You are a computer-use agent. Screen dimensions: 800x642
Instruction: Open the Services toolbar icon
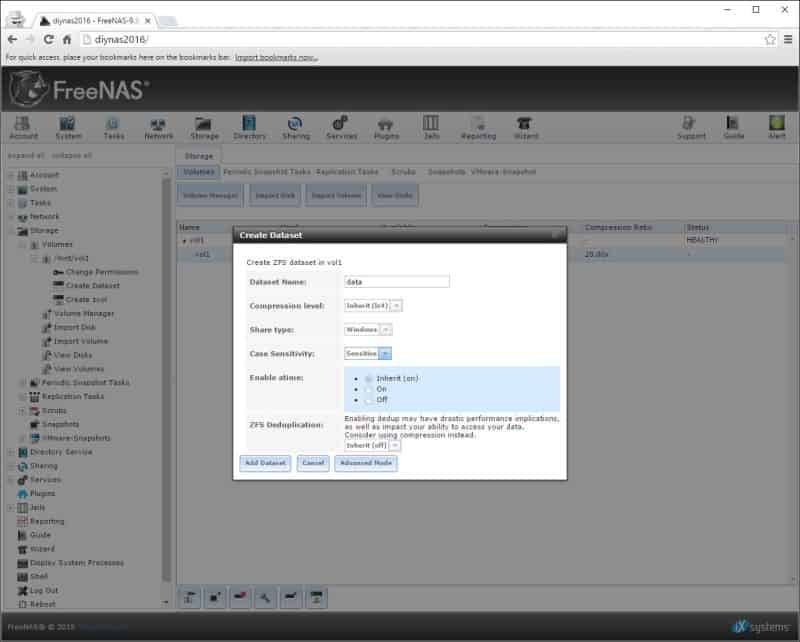[x=341, y=127]
